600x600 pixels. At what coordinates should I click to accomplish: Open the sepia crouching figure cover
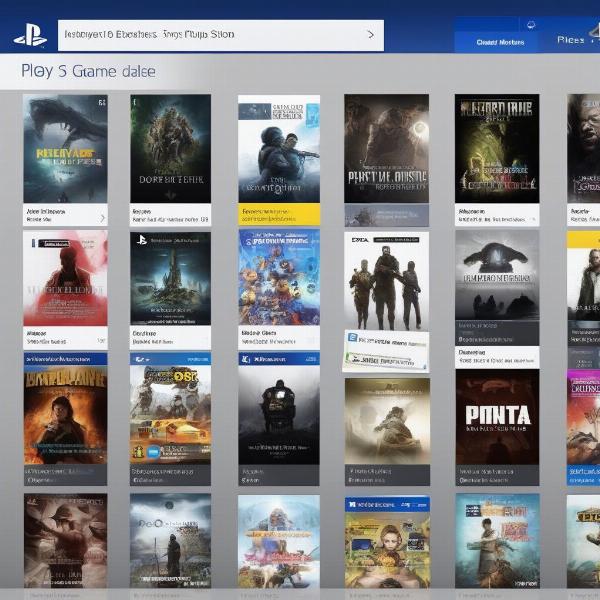pos(387,421)
